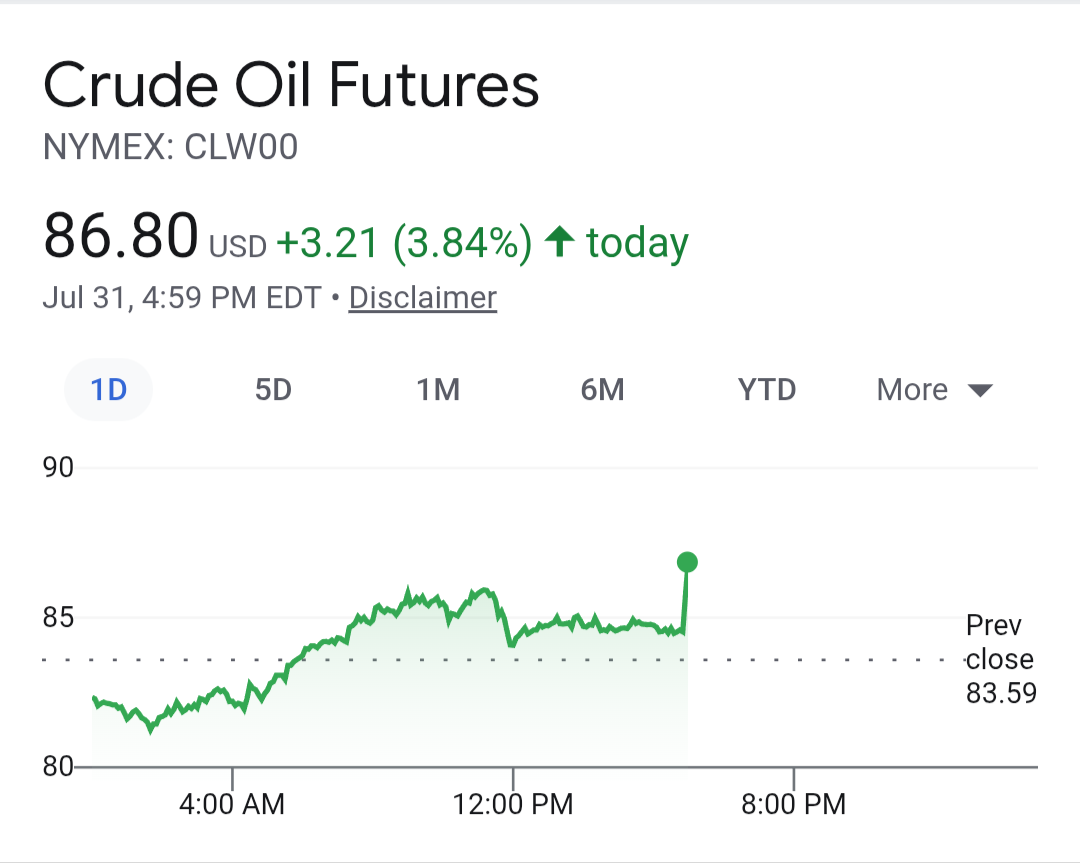Screen dimensions: 1080x863
Task: Click the +3.21 (3.84%) change text
Action: (404, 242)
